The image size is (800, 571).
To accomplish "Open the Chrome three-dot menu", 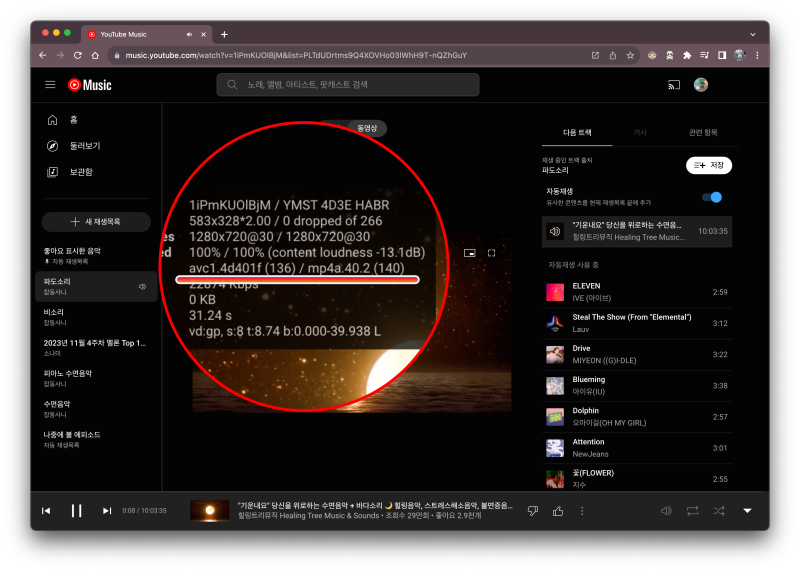I will click(x=757, y=55).
